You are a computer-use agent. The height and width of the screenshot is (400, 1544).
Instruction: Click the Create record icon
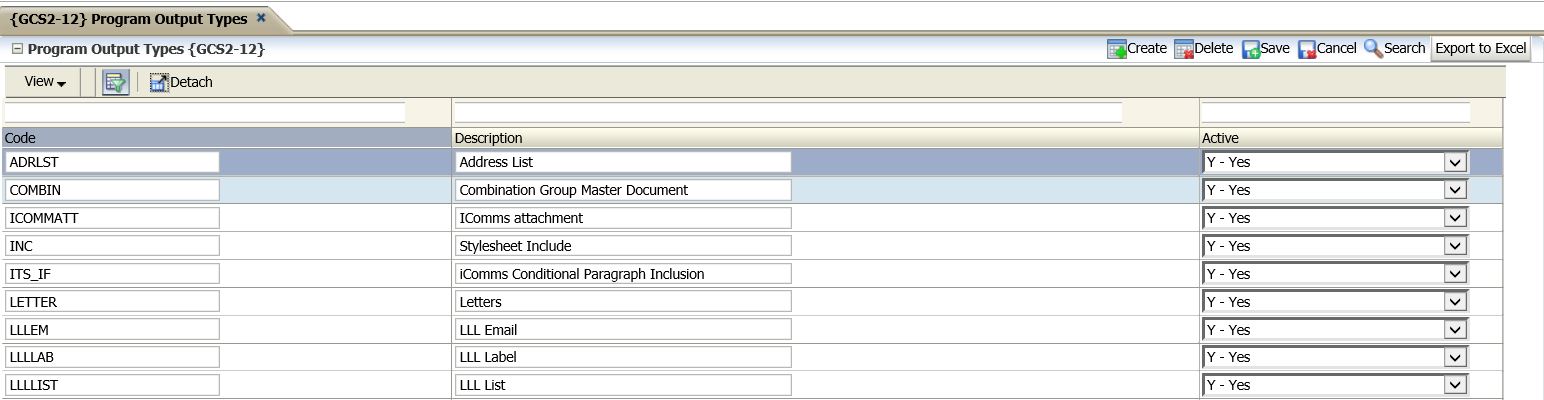1117,49
